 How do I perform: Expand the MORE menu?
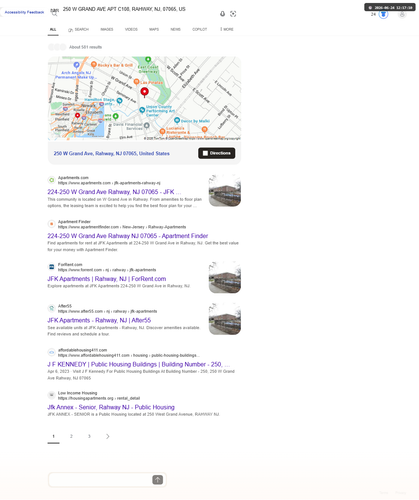click(x=227, y=29)
